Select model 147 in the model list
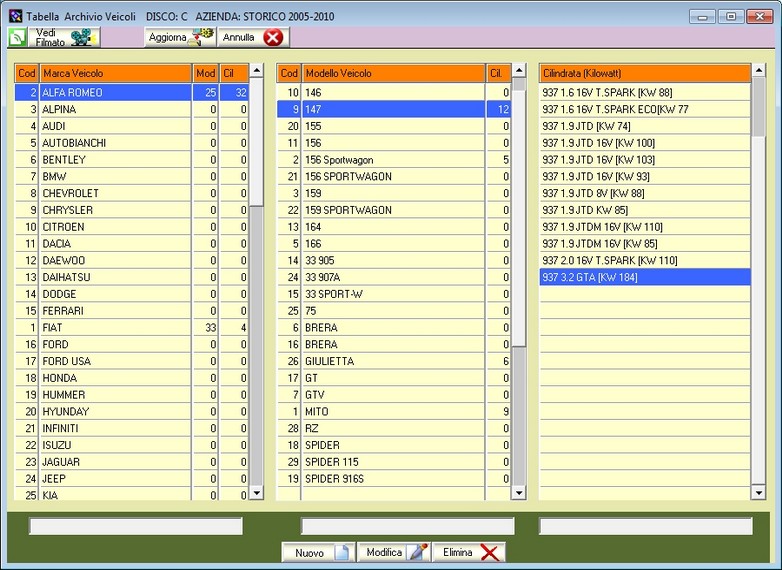The width and height of the screenshot is (782, 570). [x=394, y=109]
